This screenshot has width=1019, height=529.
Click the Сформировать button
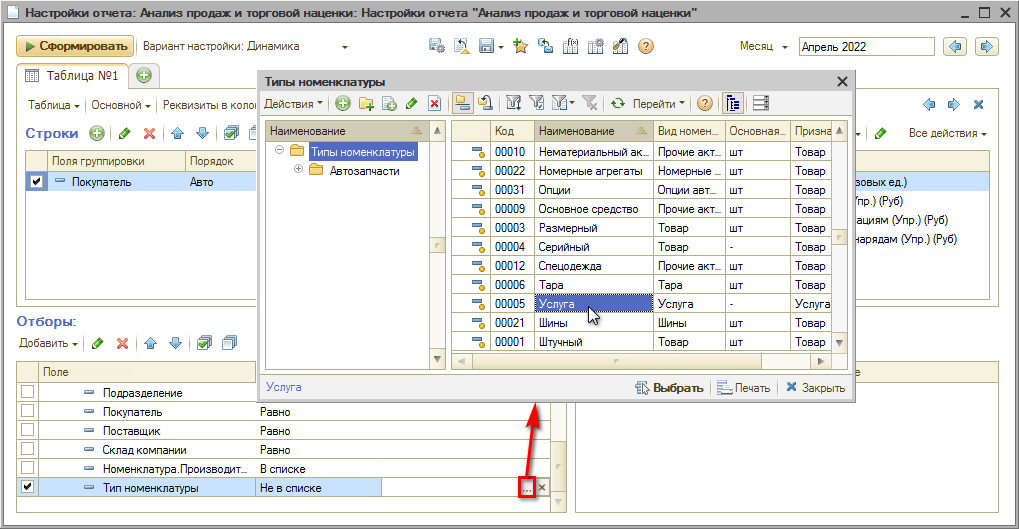75,46
